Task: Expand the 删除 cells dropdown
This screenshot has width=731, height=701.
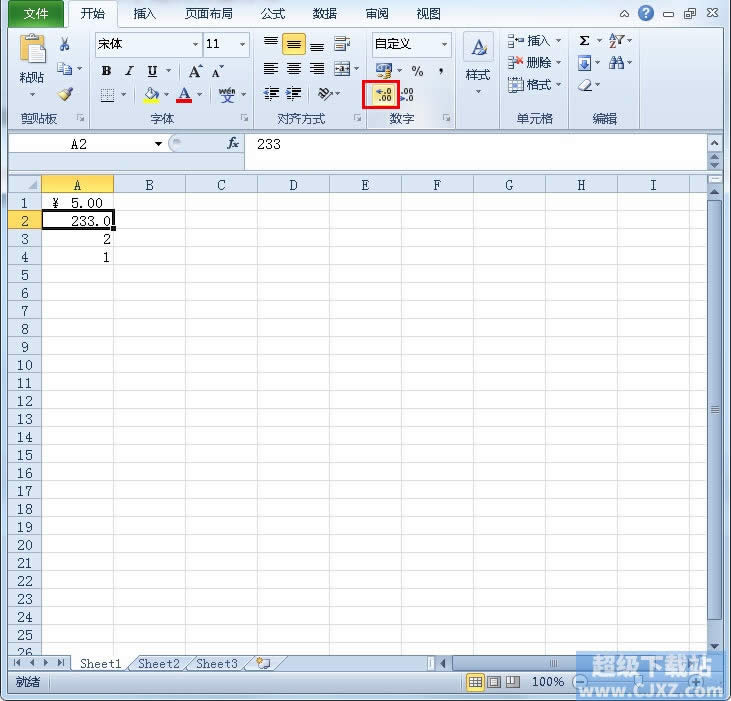Action: tap(559, 62)
